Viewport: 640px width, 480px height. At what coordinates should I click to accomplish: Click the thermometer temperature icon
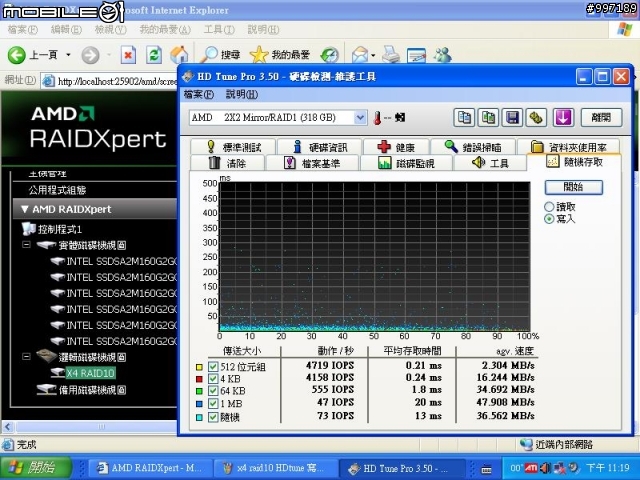point(378,118)
